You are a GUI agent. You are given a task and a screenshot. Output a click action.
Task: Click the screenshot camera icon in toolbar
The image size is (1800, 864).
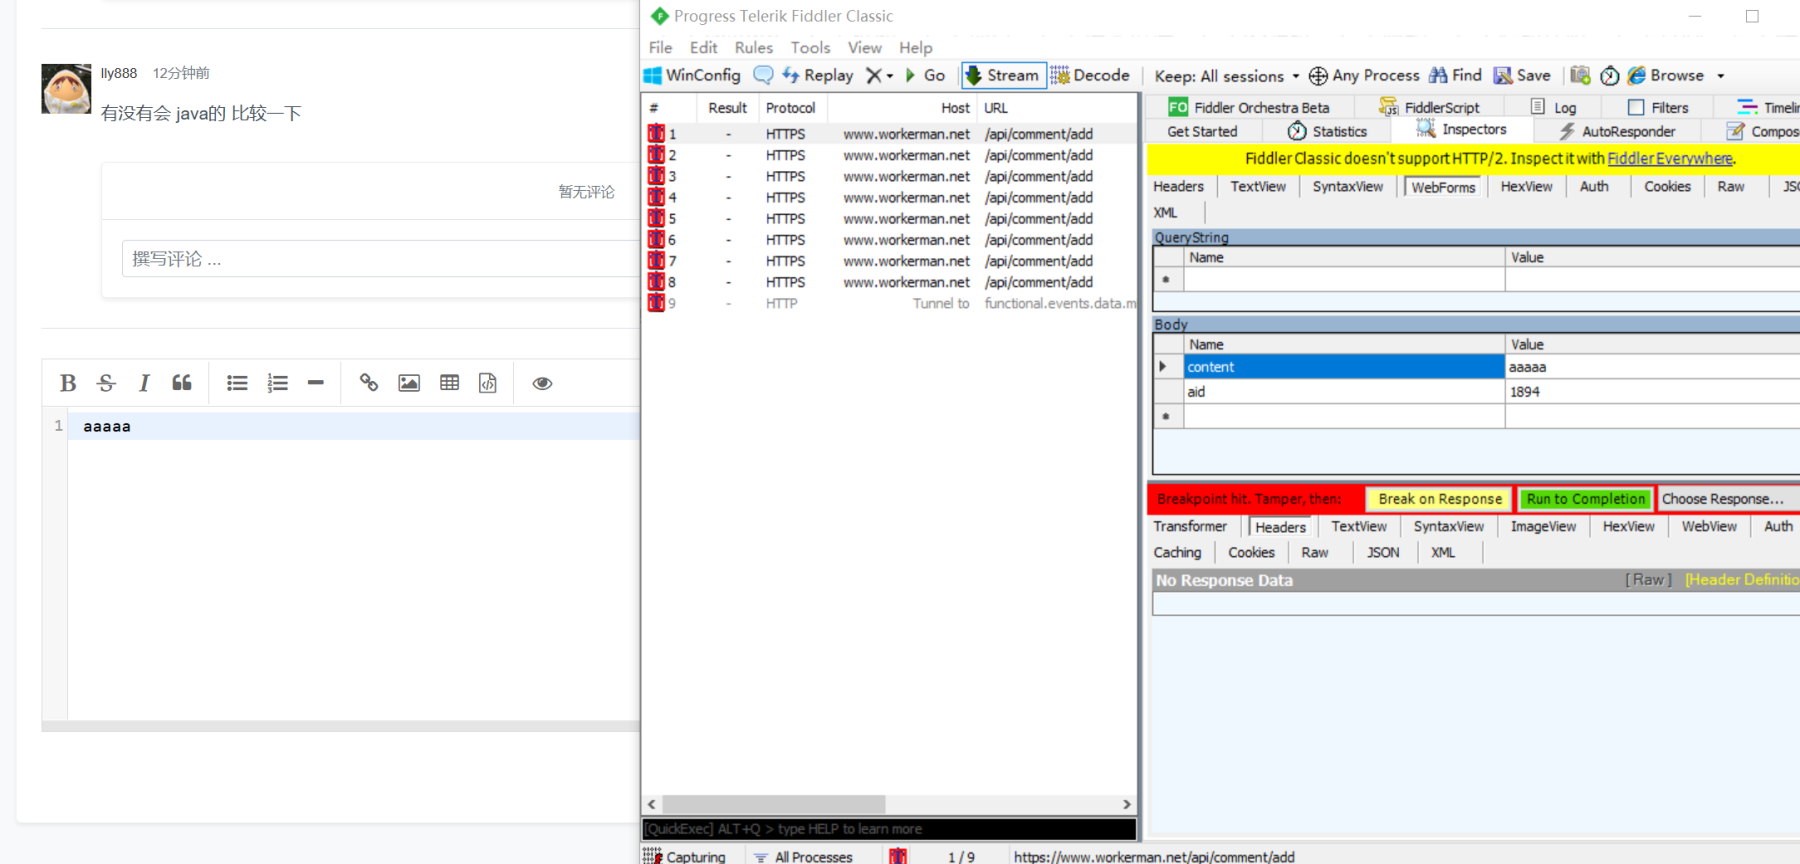click(x=1580, y=75)
